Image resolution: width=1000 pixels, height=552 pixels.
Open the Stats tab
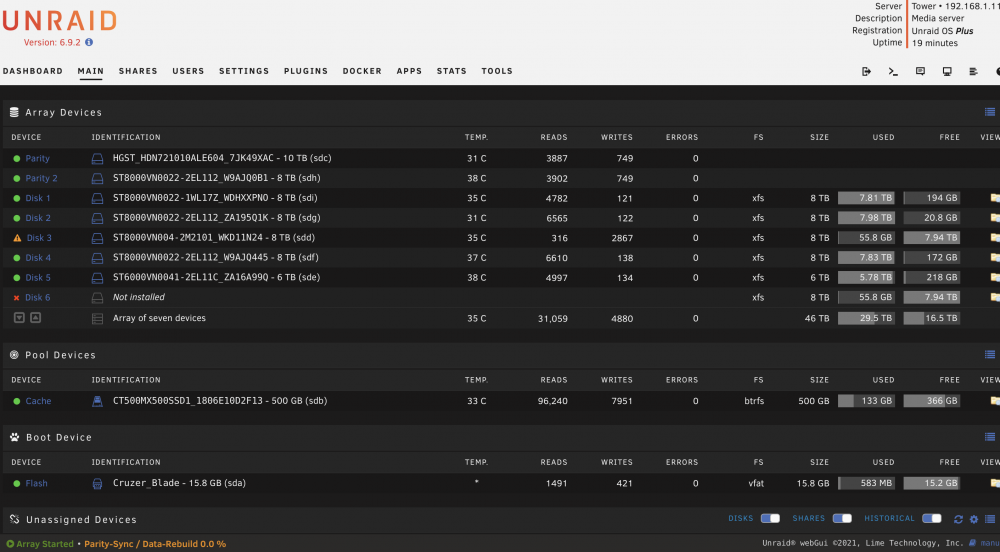(x=452, y=71)
